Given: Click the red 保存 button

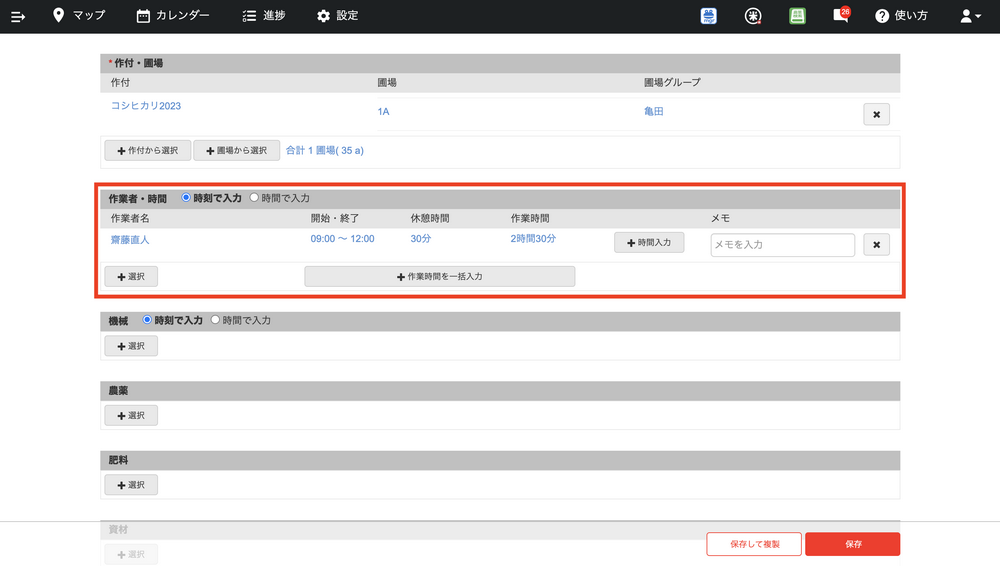Looking at the screenshot, I should click(852, 544).
